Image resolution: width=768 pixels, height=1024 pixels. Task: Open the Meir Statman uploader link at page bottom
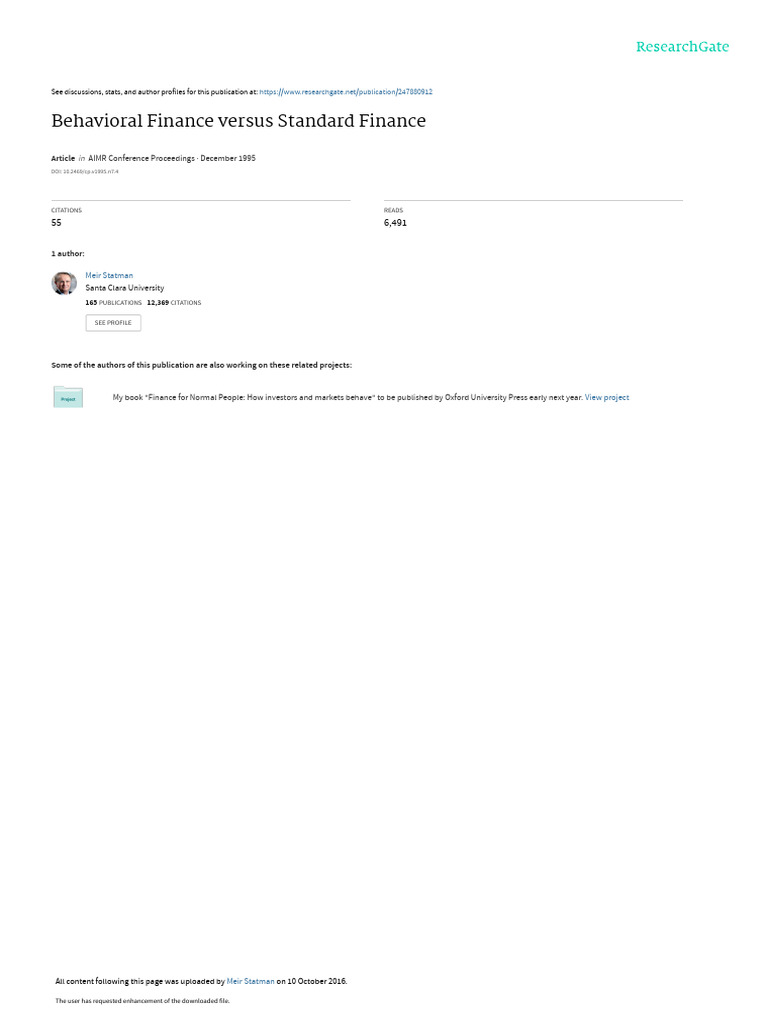tap(250, 981)
